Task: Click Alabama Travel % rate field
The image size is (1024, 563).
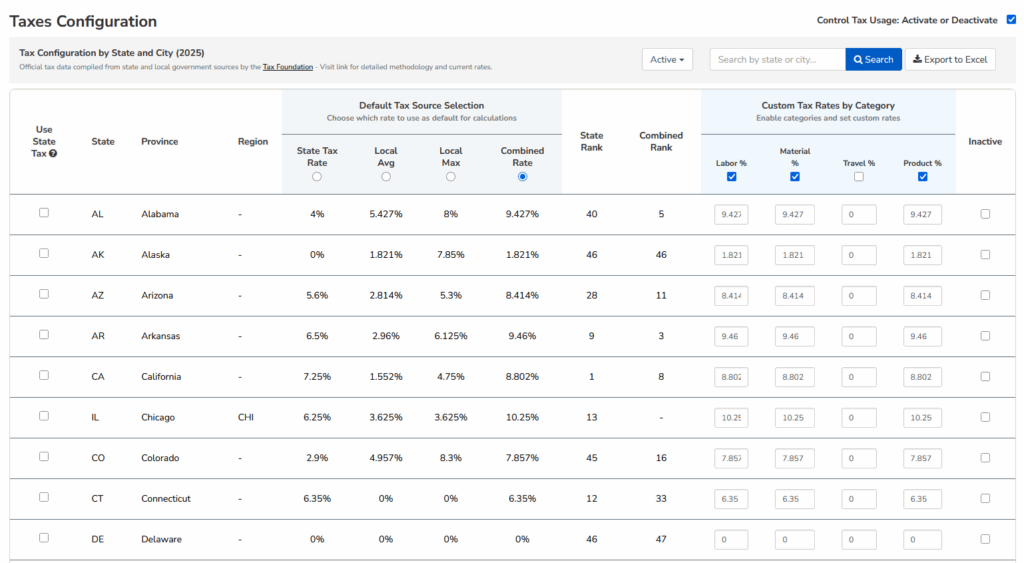Action: tap(859, 214)
